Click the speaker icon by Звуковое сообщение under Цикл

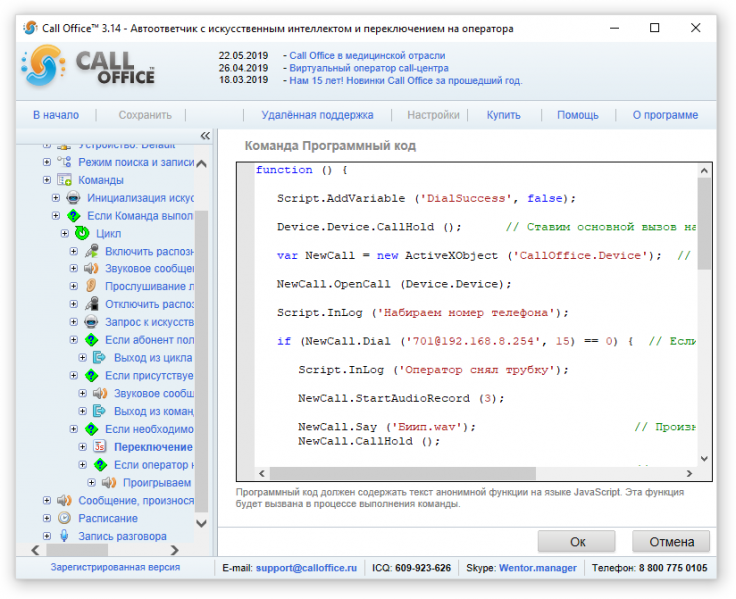click(91, 269)
